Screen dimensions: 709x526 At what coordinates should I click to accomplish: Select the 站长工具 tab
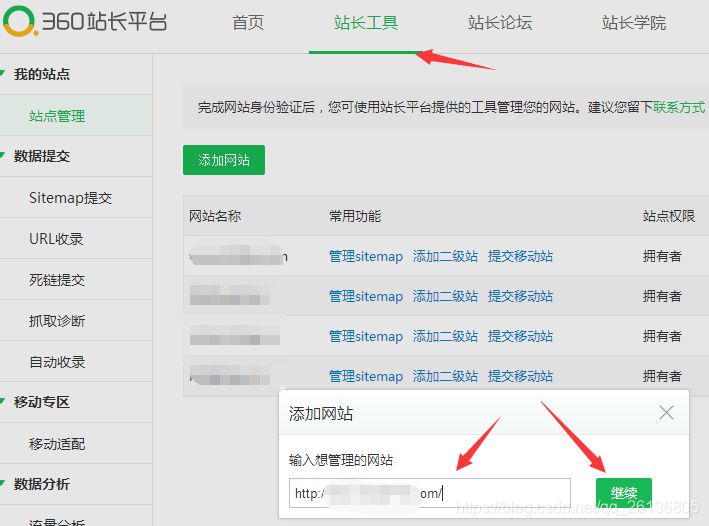point(366,23)
